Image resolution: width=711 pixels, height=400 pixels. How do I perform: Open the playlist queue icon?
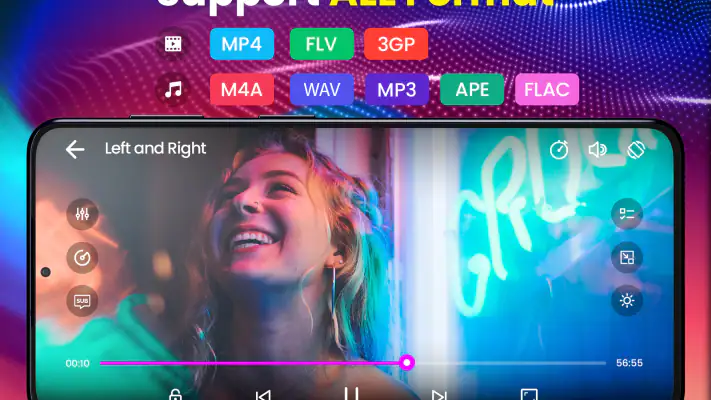pos(627,214)
